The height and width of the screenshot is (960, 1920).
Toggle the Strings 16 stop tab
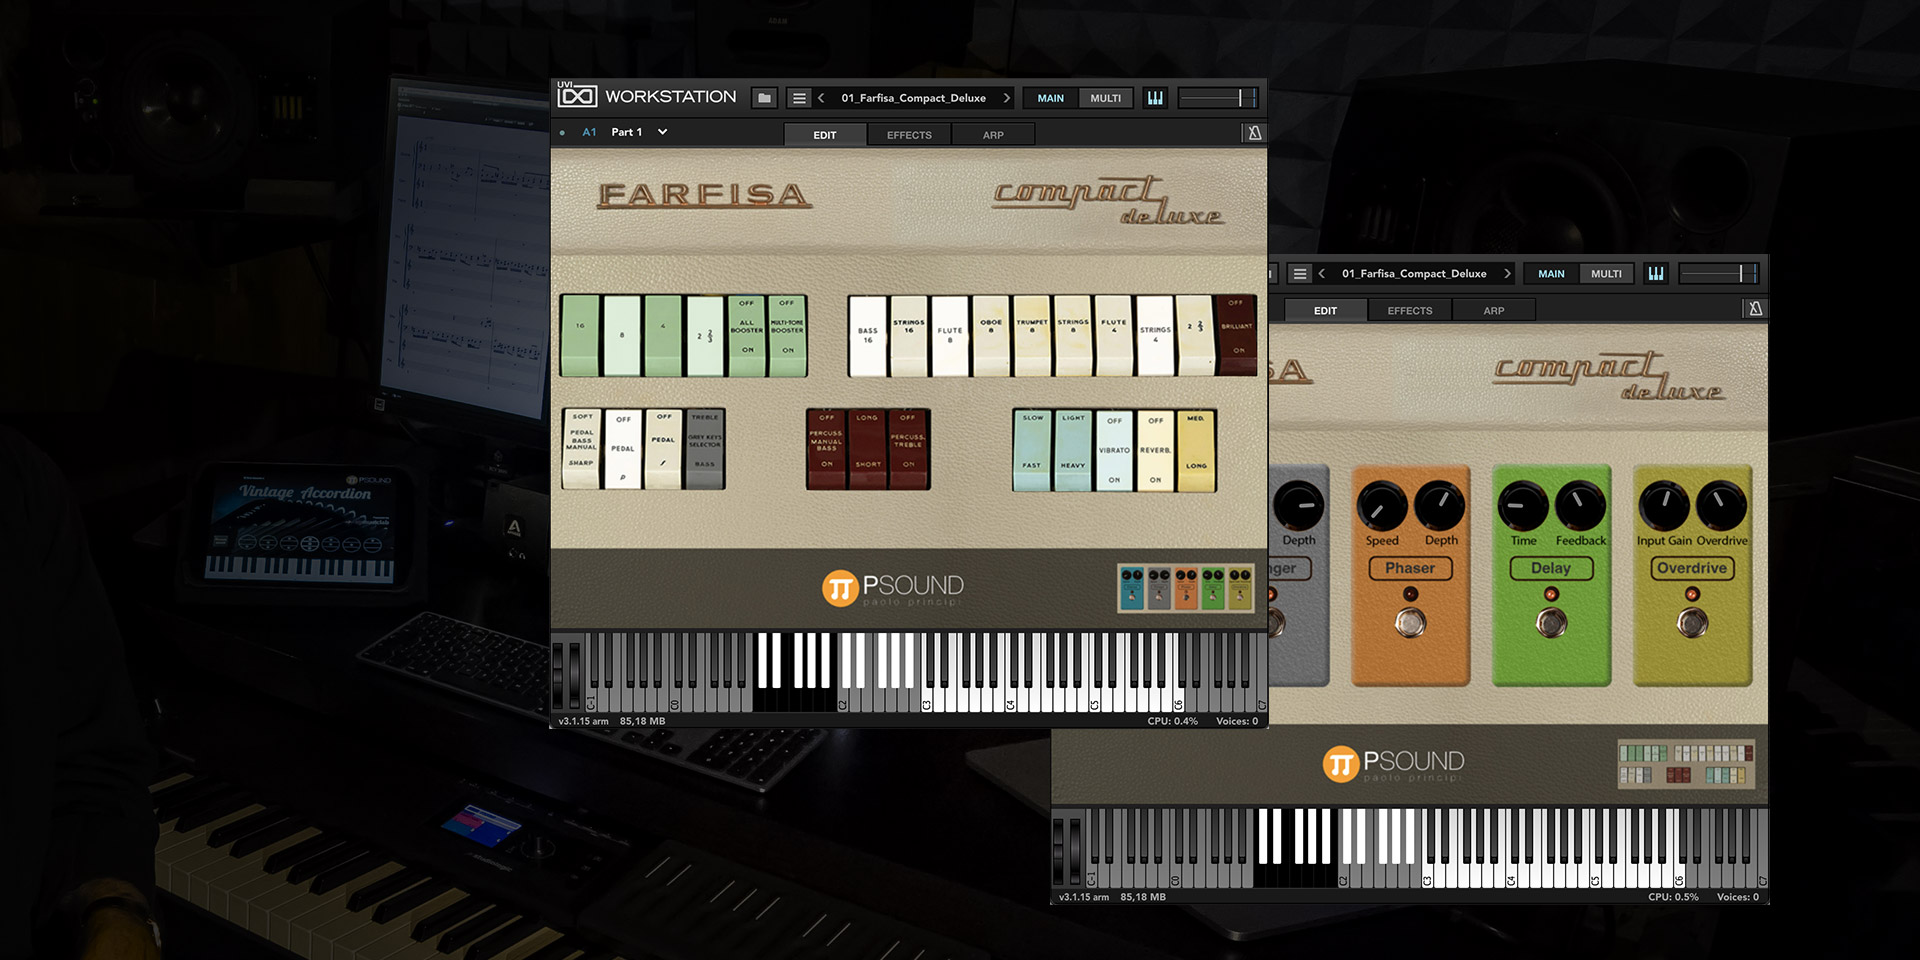pos(909,336)
